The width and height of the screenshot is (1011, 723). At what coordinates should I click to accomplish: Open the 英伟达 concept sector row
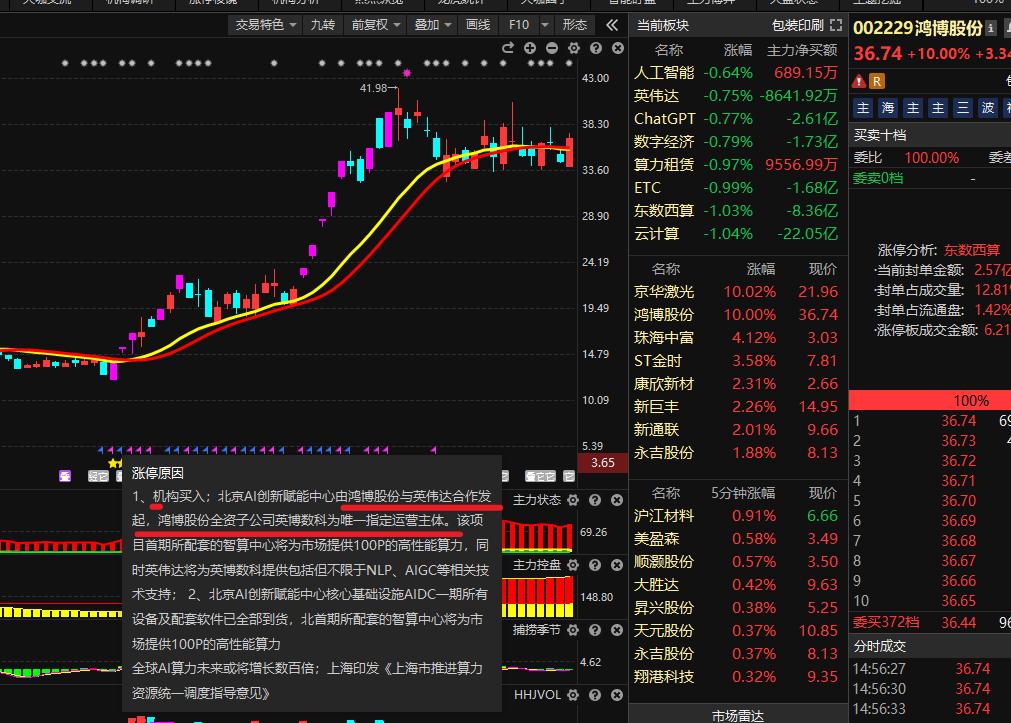click(736, 96)
